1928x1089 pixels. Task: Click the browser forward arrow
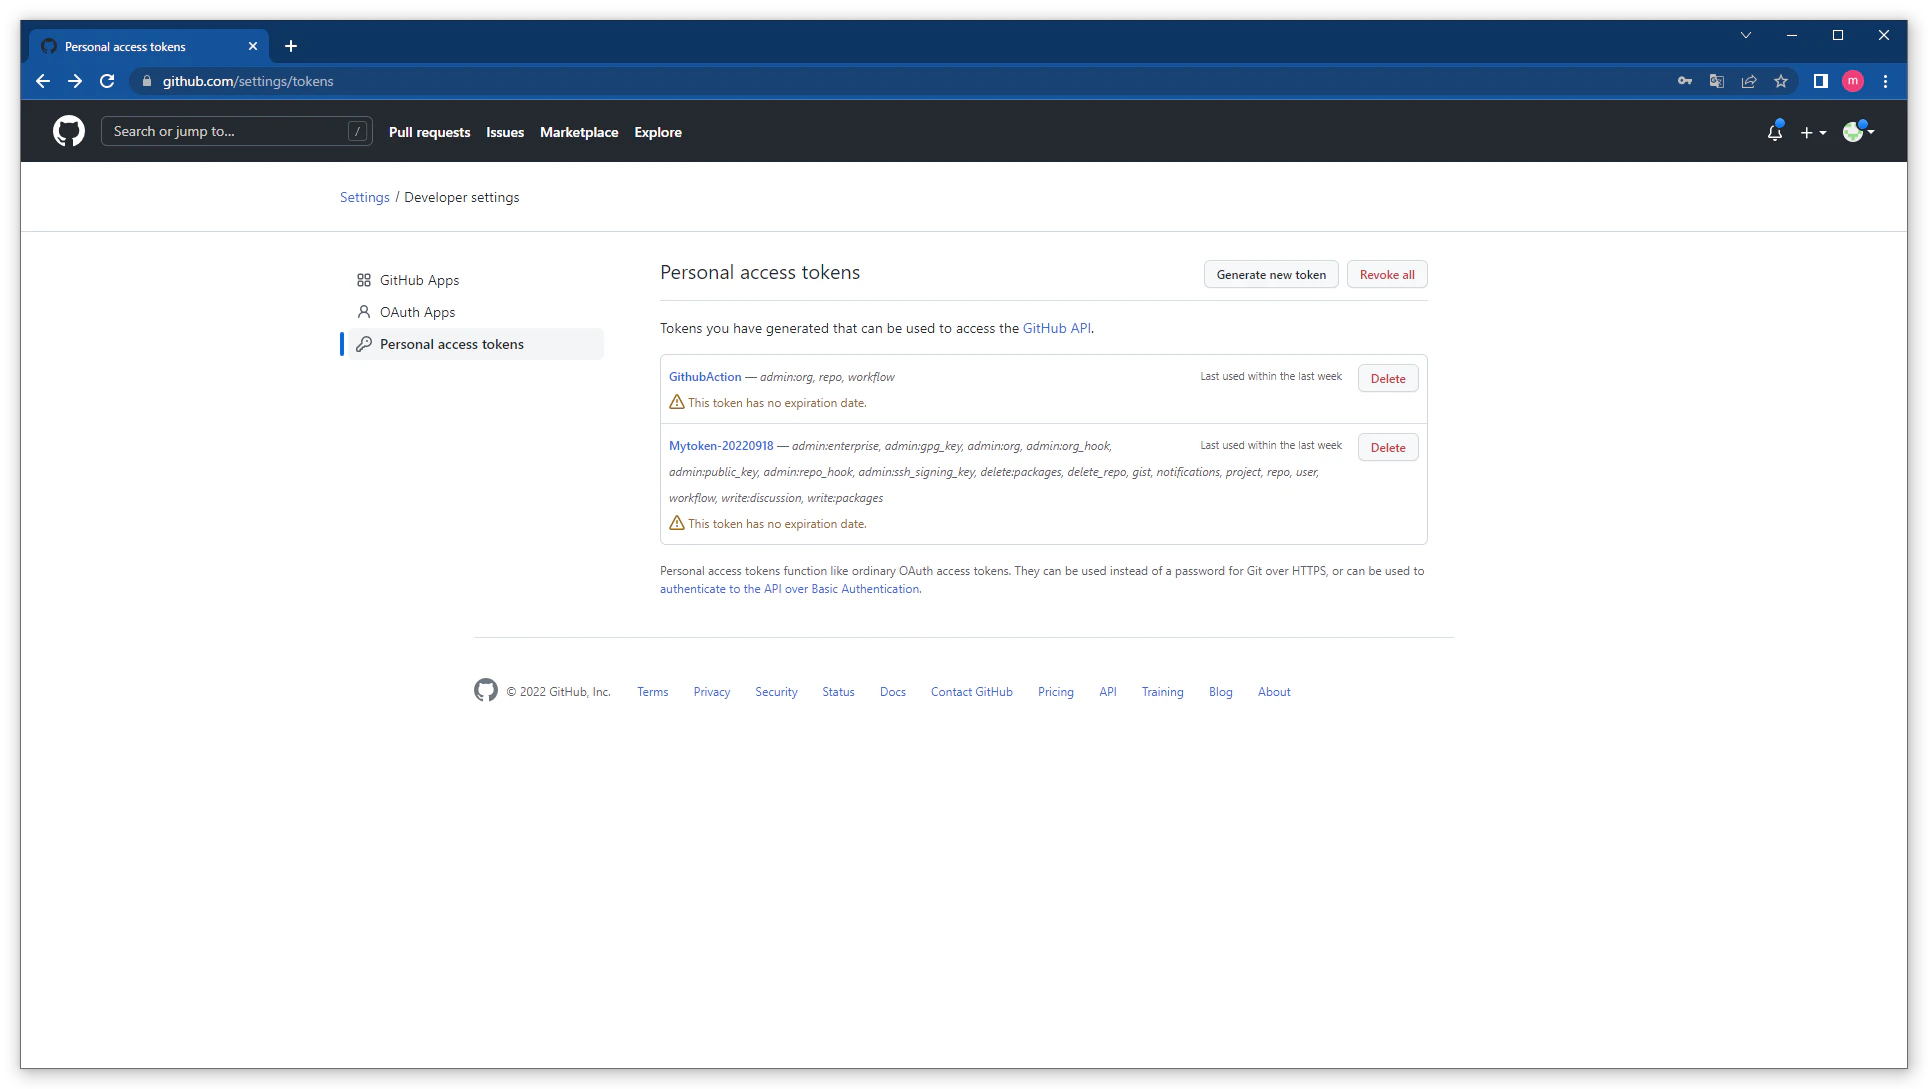75,81
